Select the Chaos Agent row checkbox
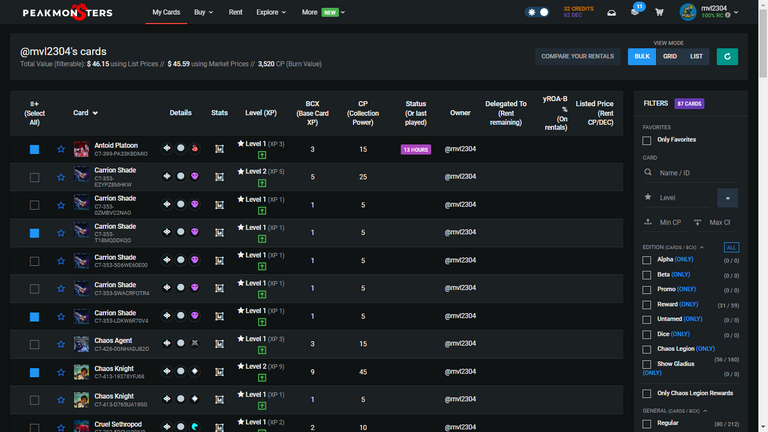The height and width of the screenshot is (432, 768). tap(34, 344)
